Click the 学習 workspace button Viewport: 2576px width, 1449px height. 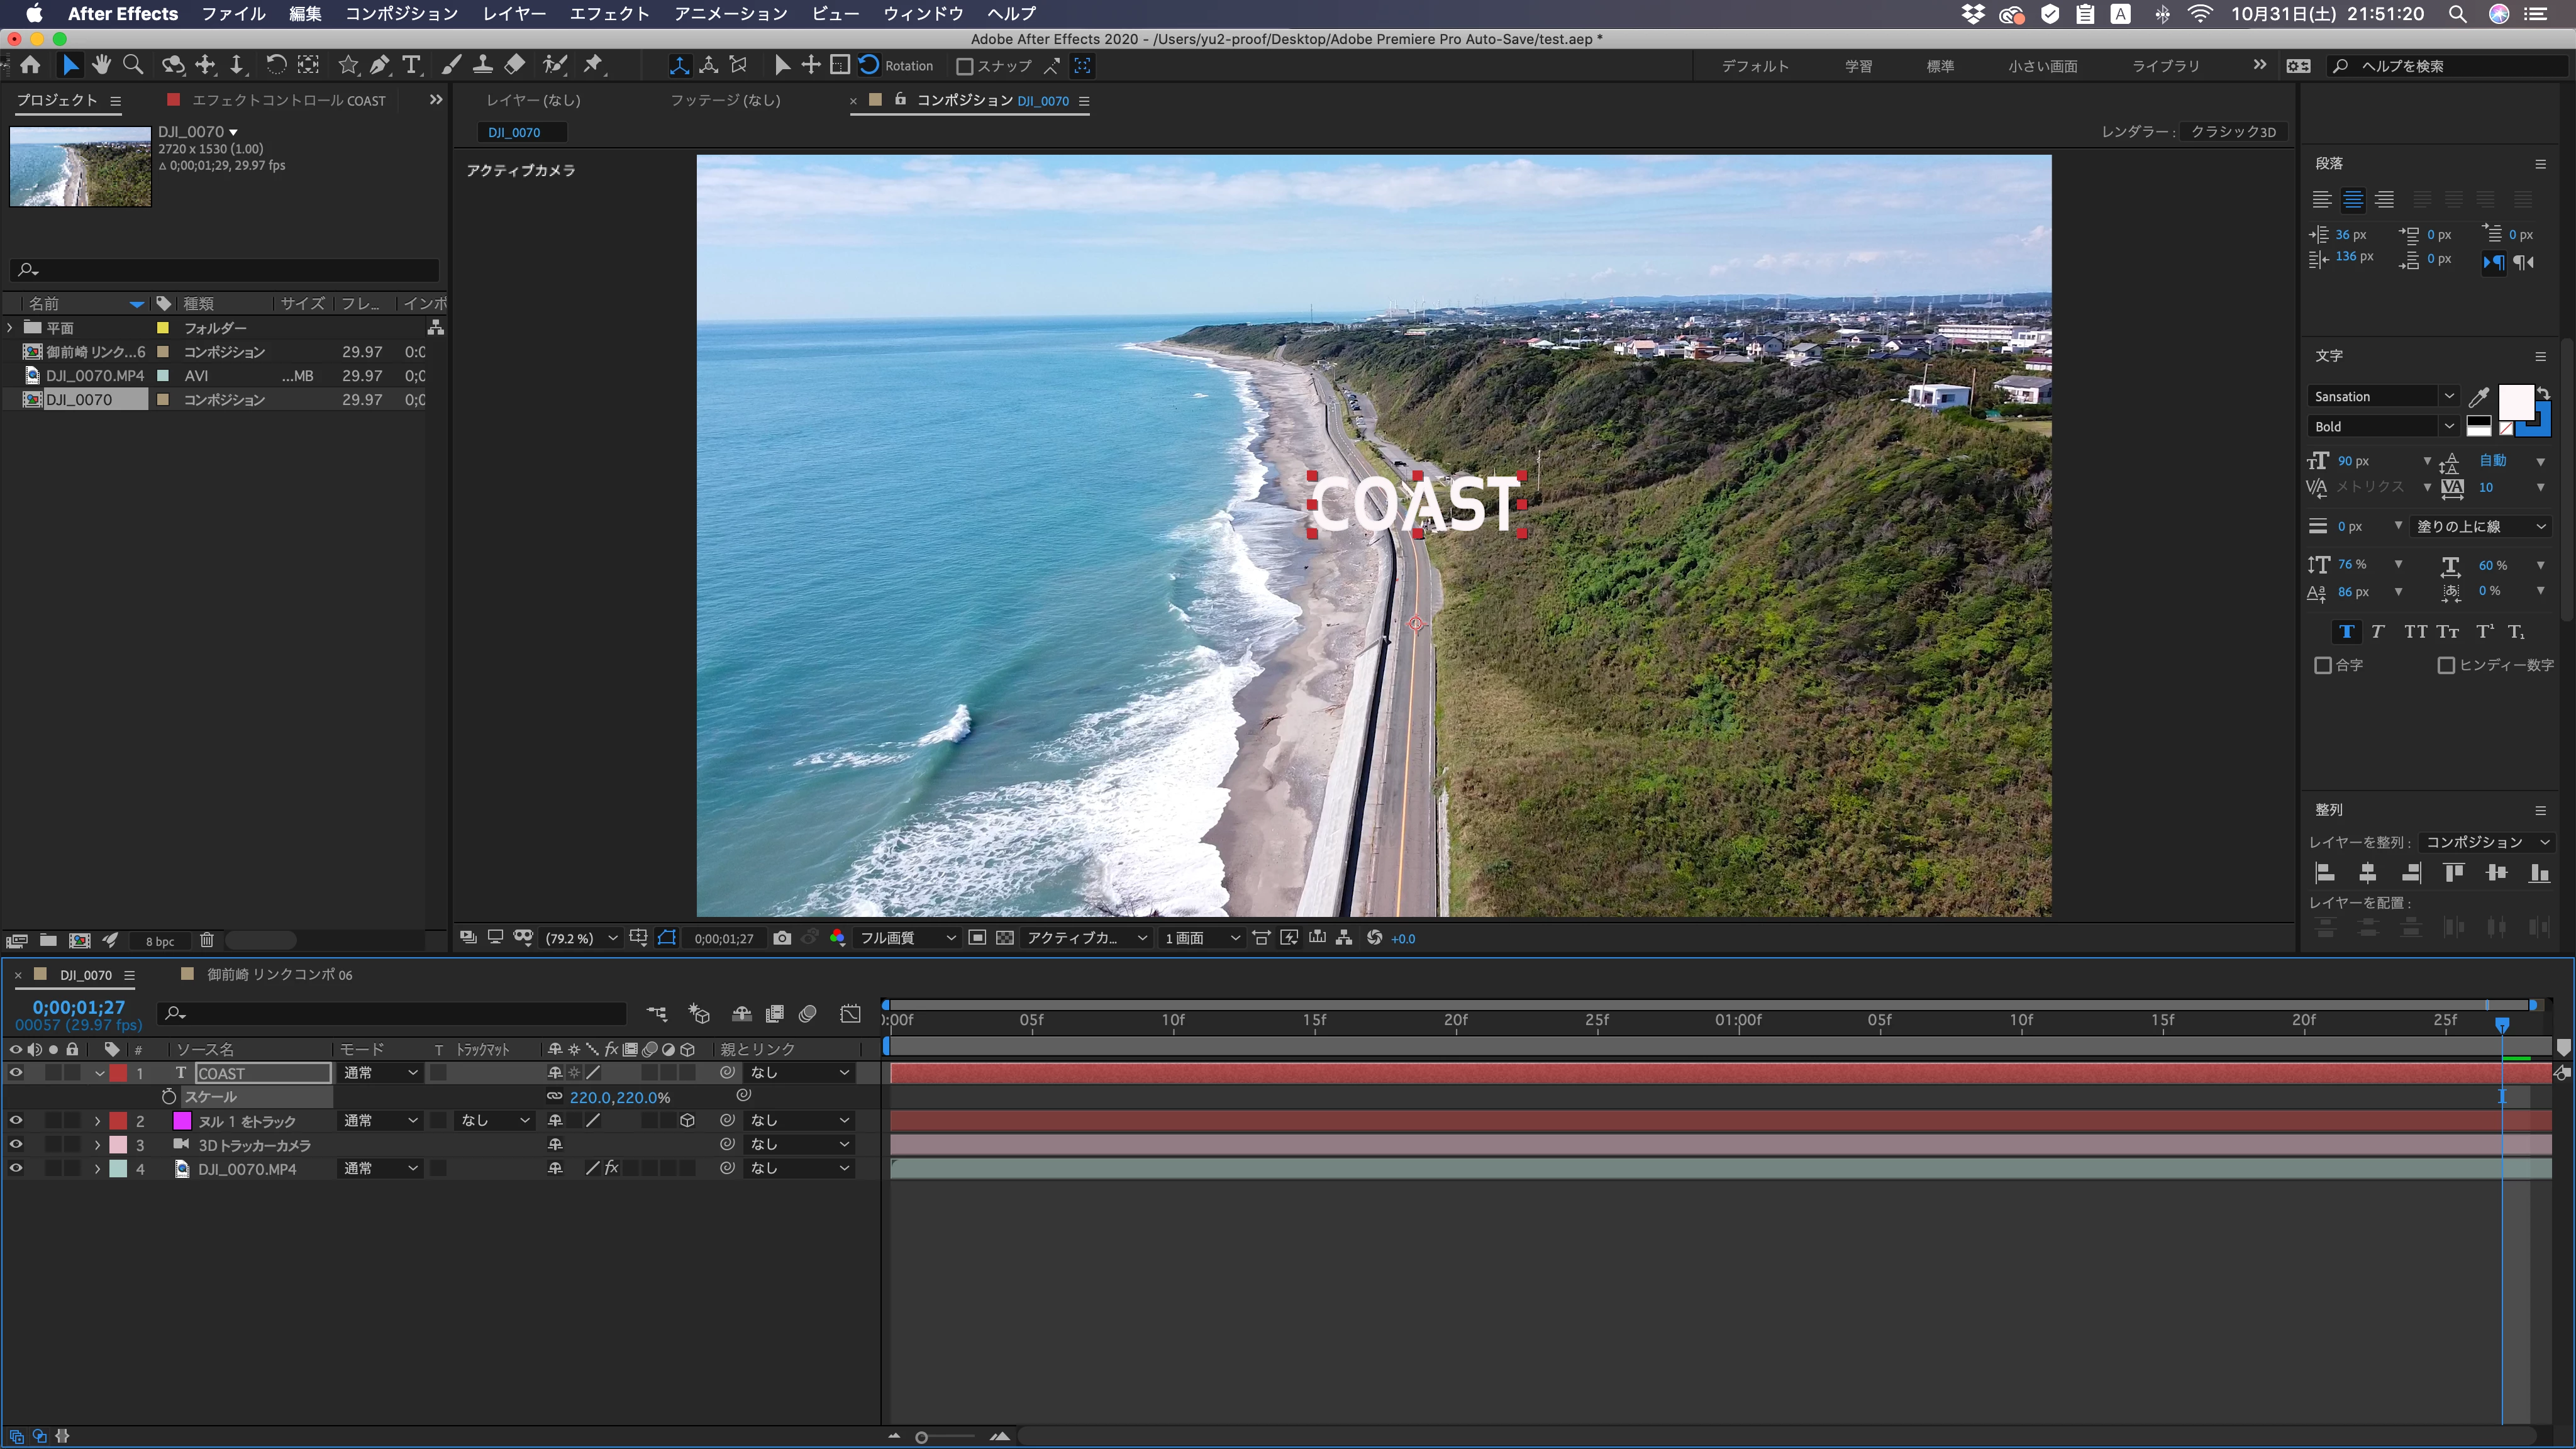point(1858,66)
